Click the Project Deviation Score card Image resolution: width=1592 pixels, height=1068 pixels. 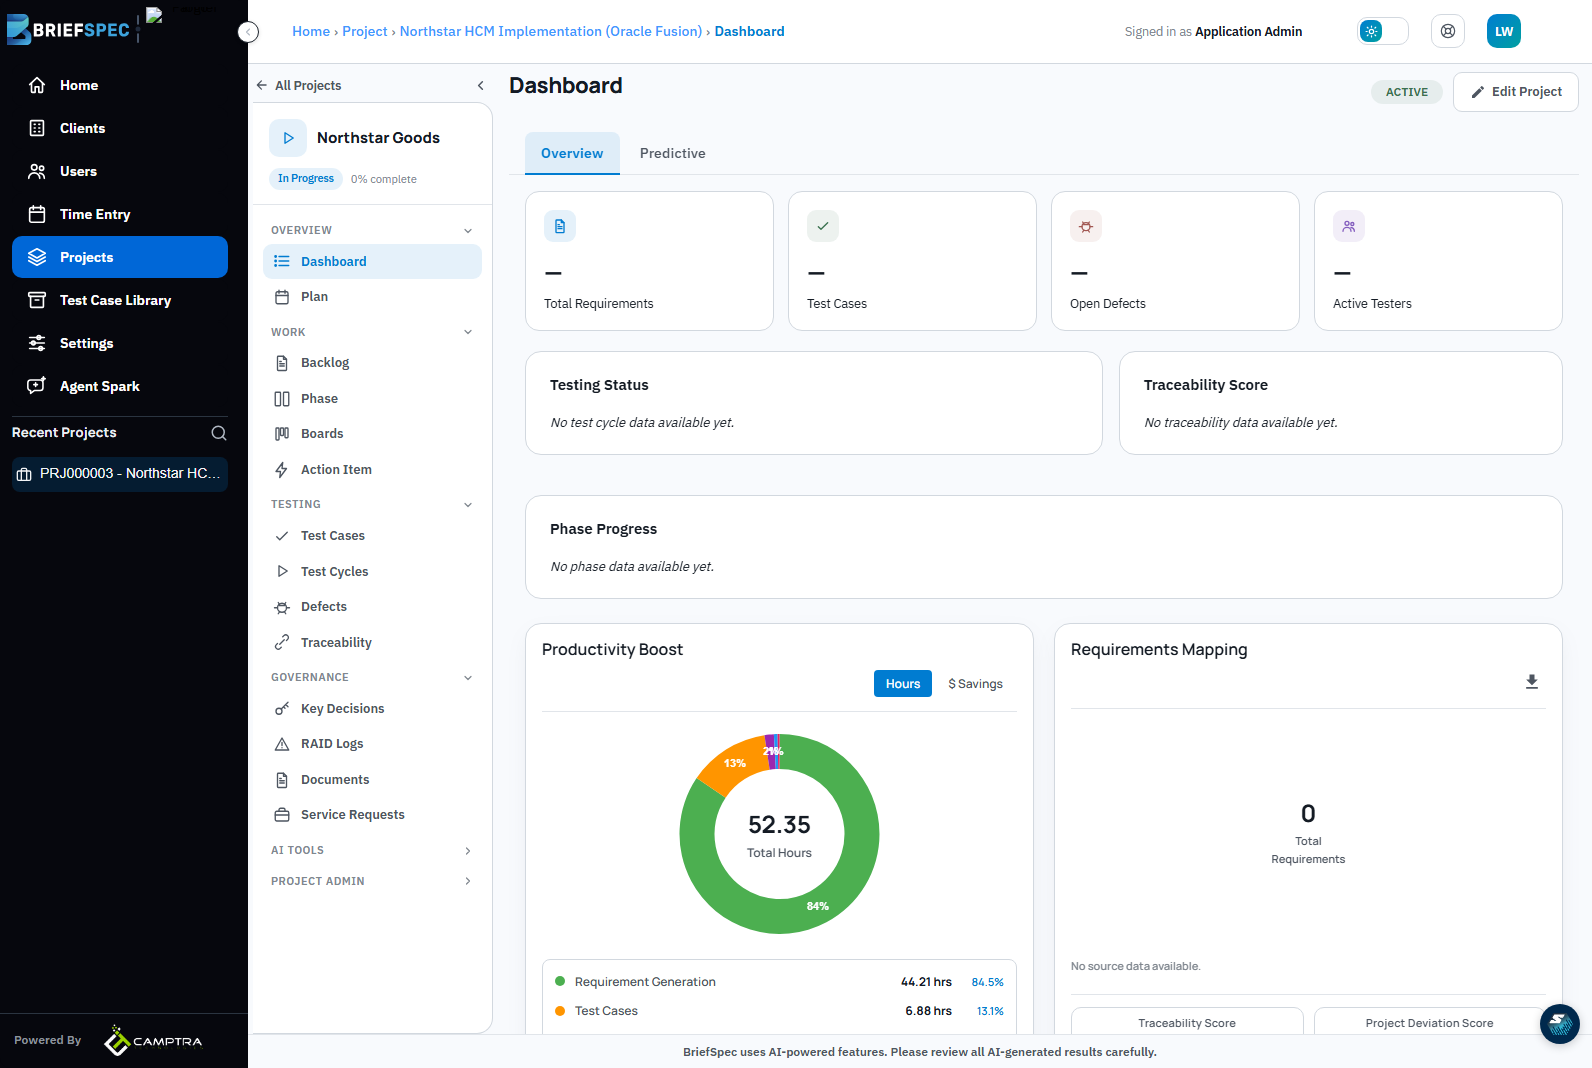pos(1430,1022)
